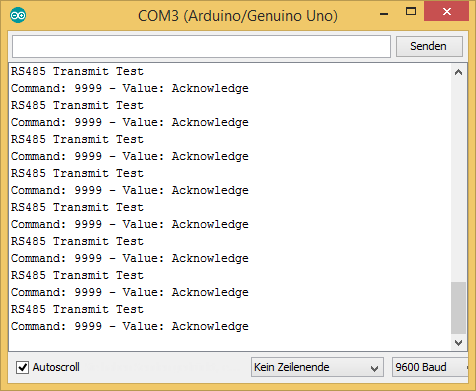Click the line ending dropdown arrow
The width and height of the screenshot is (476, 391).
[374, 368]
